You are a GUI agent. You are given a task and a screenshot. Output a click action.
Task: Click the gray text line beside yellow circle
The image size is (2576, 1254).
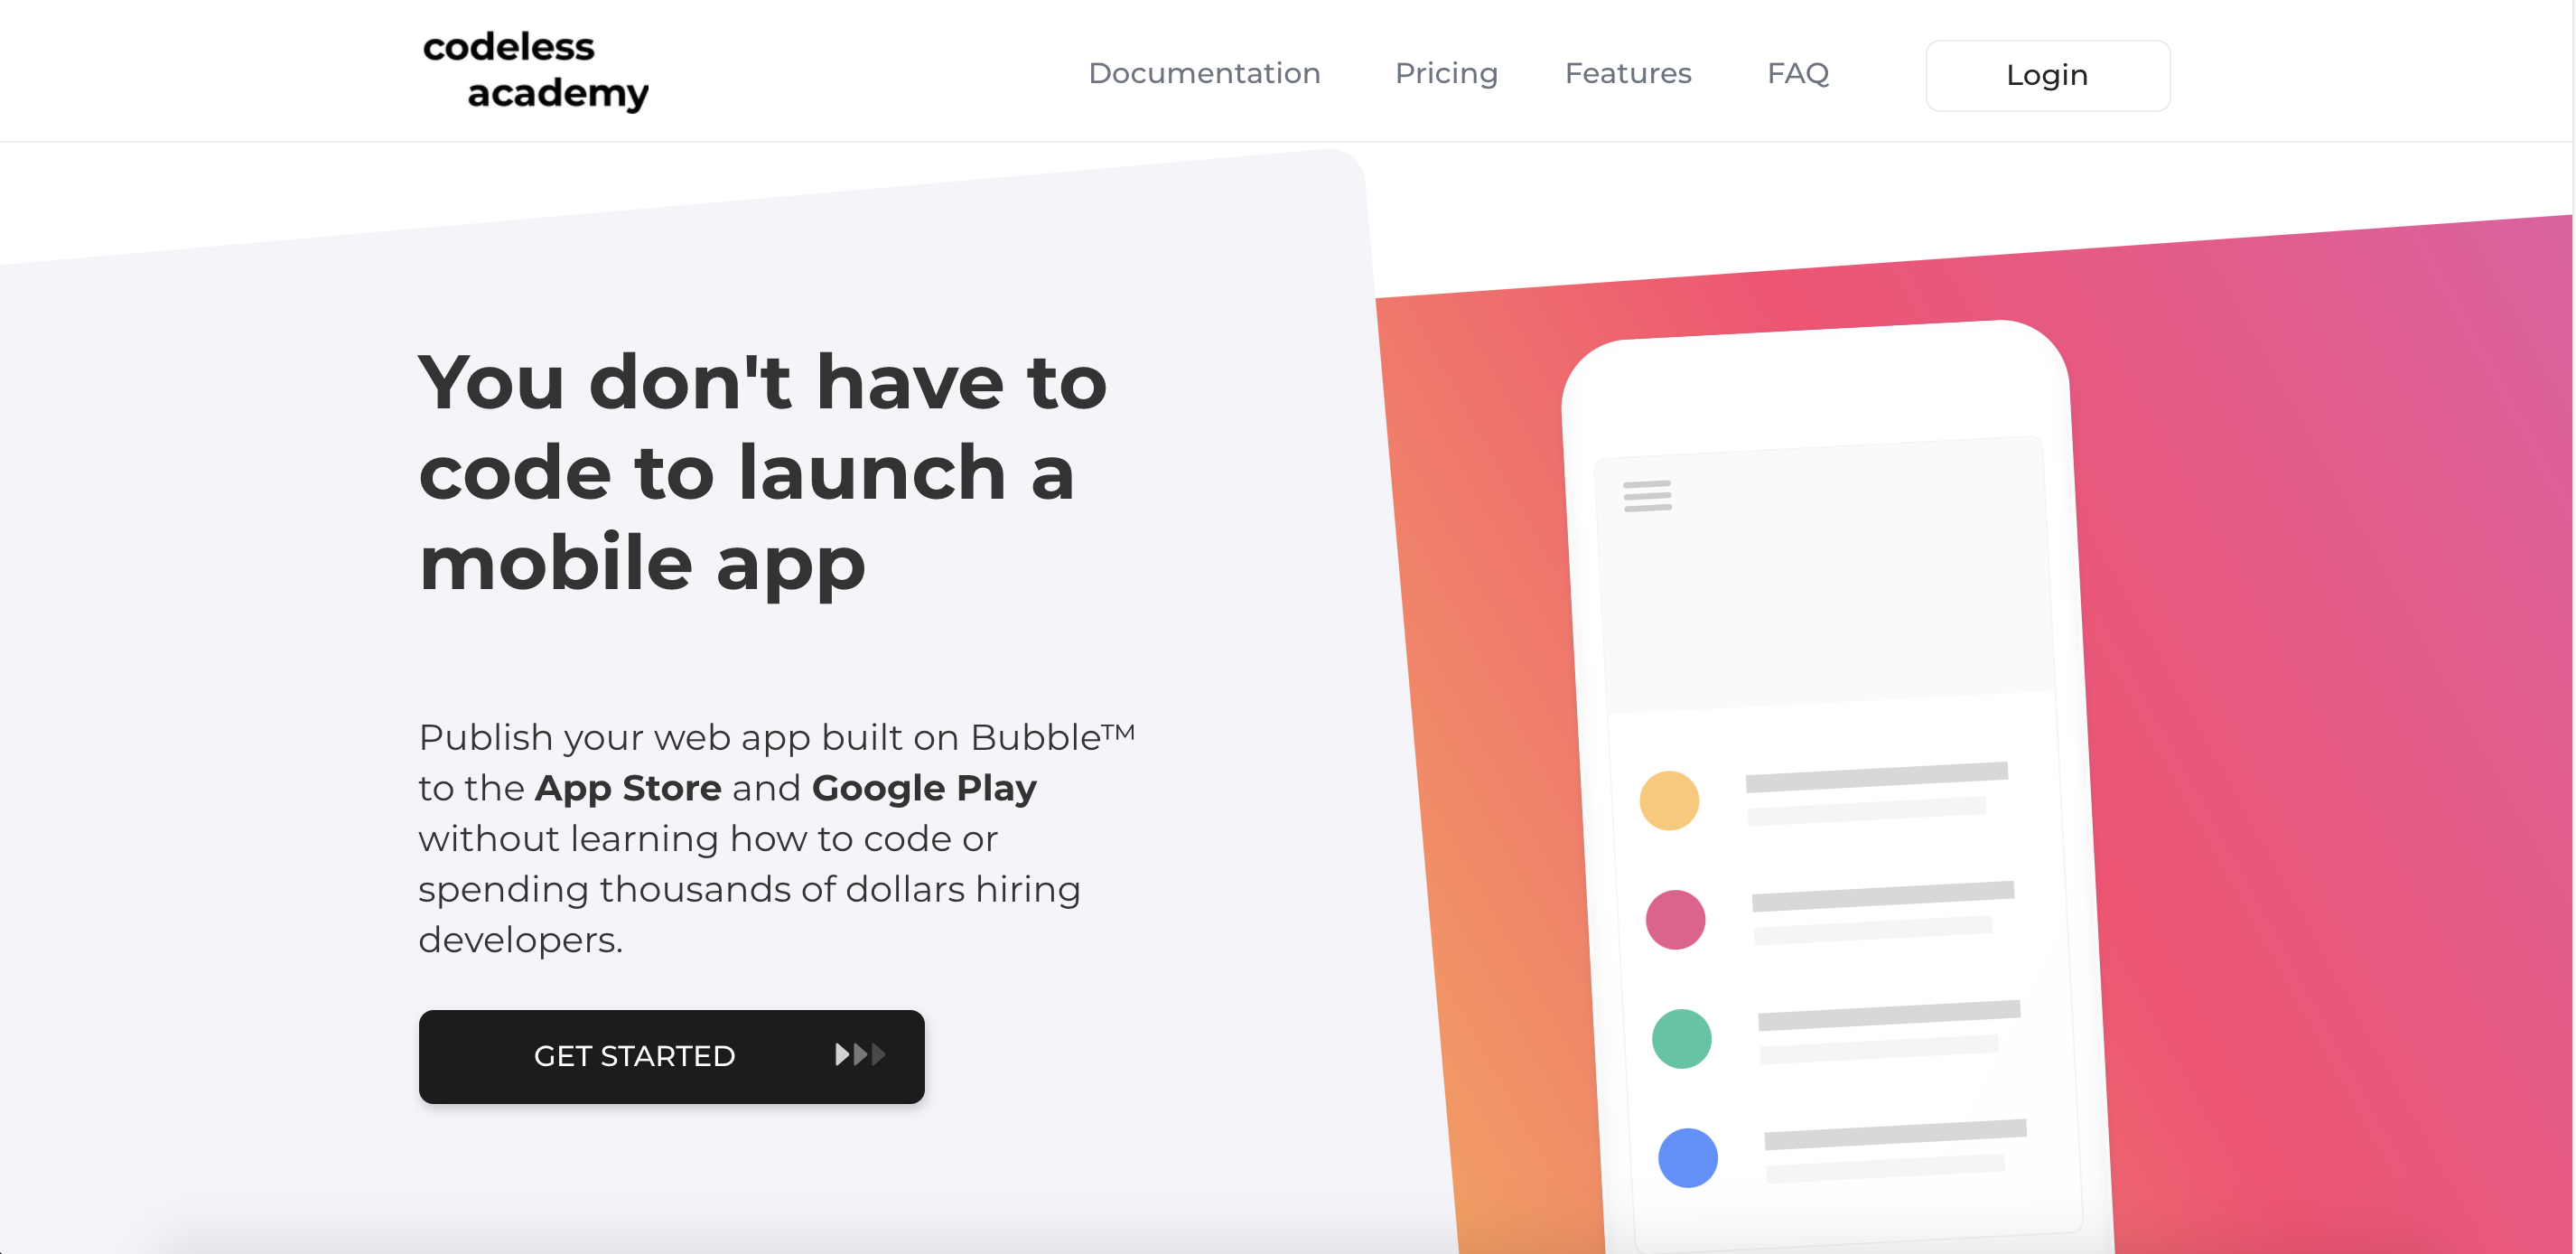(1876, 777)
